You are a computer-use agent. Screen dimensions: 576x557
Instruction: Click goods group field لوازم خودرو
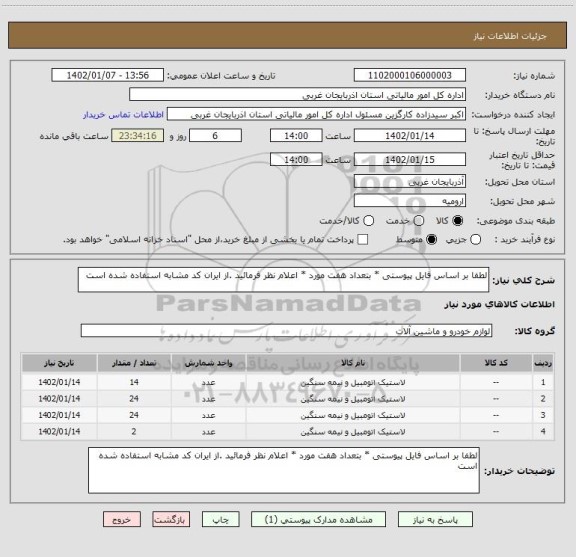click(x=286, y=331)
